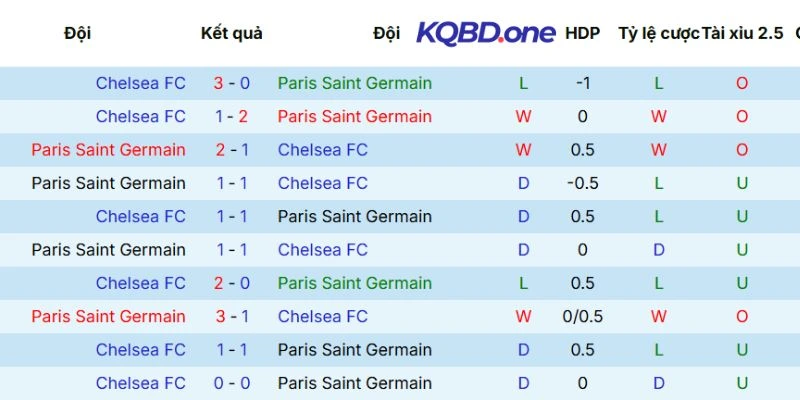
Task: Click the 0/0.5 handicap value
Action: click(583, 316)
